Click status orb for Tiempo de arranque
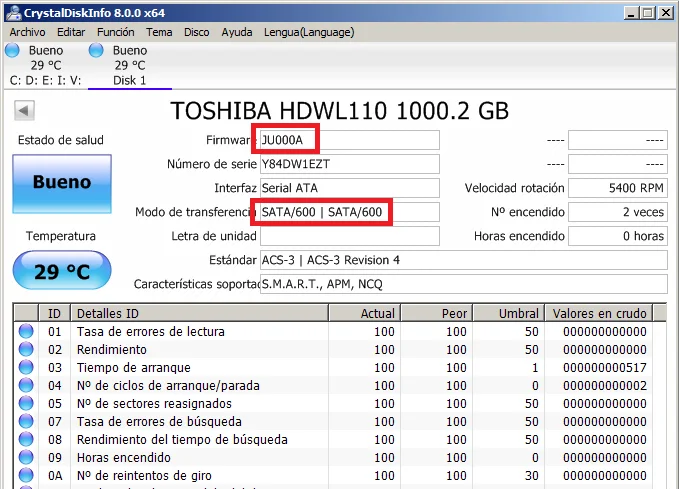Image resolution: width=679 pixels, height=489 pixels. pos(26,367)
